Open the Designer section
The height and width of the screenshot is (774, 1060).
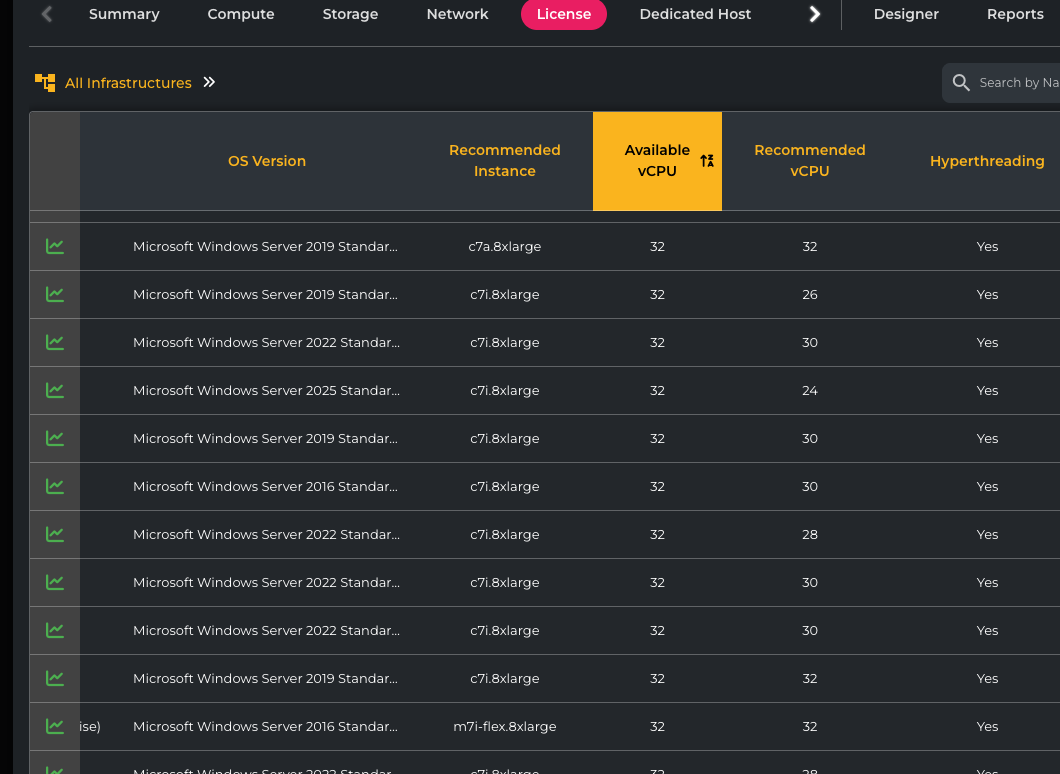point(906,14)
